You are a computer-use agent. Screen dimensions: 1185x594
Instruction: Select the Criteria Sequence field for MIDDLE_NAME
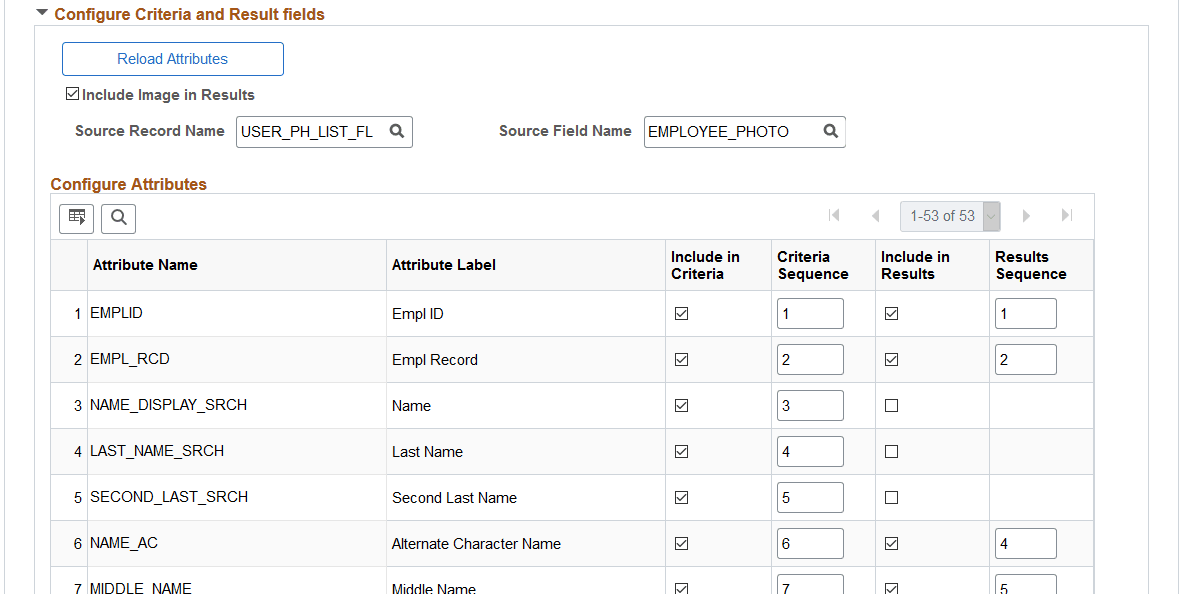click(810, 585)
